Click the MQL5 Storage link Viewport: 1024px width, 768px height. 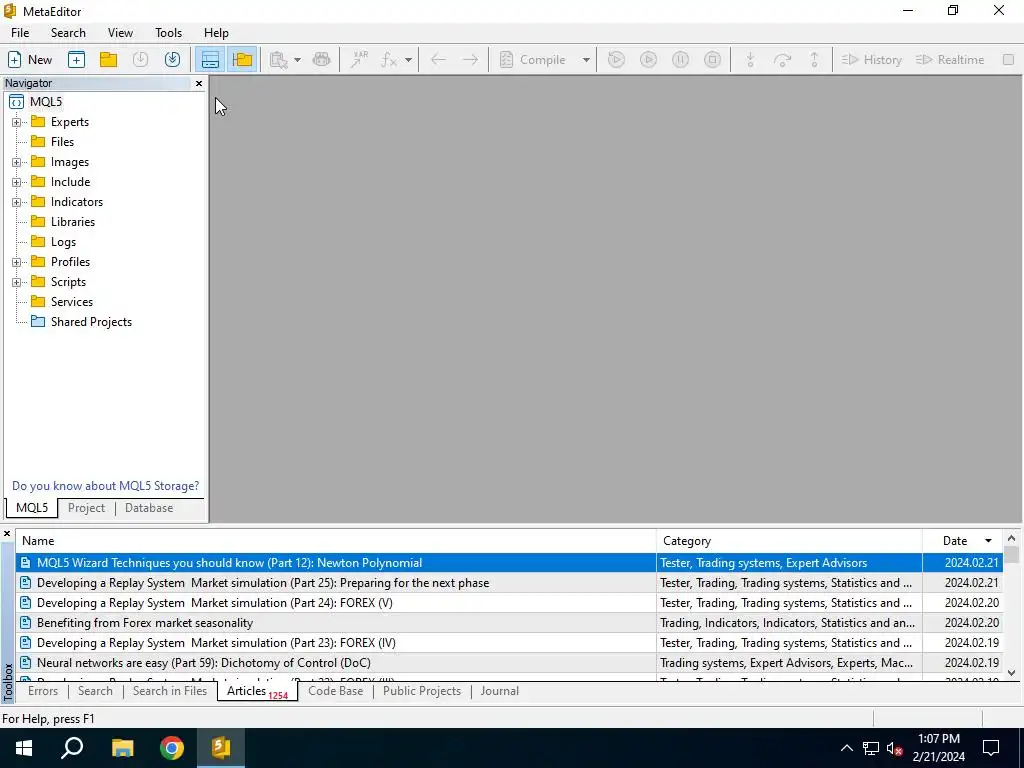[x=106, y=486]
